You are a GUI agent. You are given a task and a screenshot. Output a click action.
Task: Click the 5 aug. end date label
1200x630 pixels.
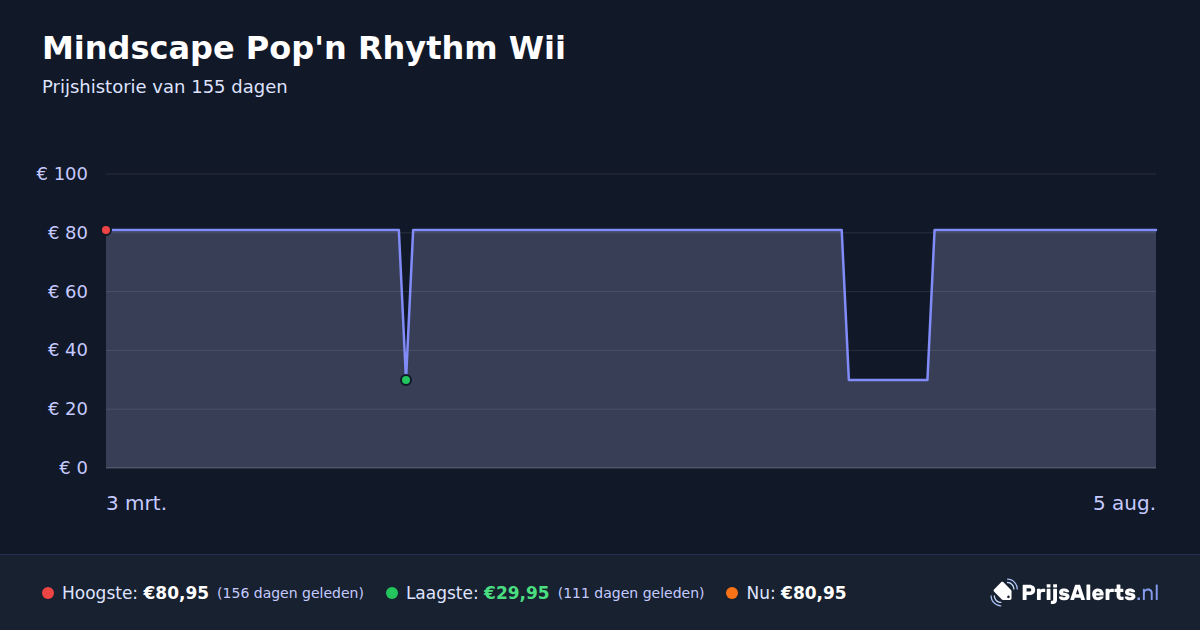pos(1124,503)
